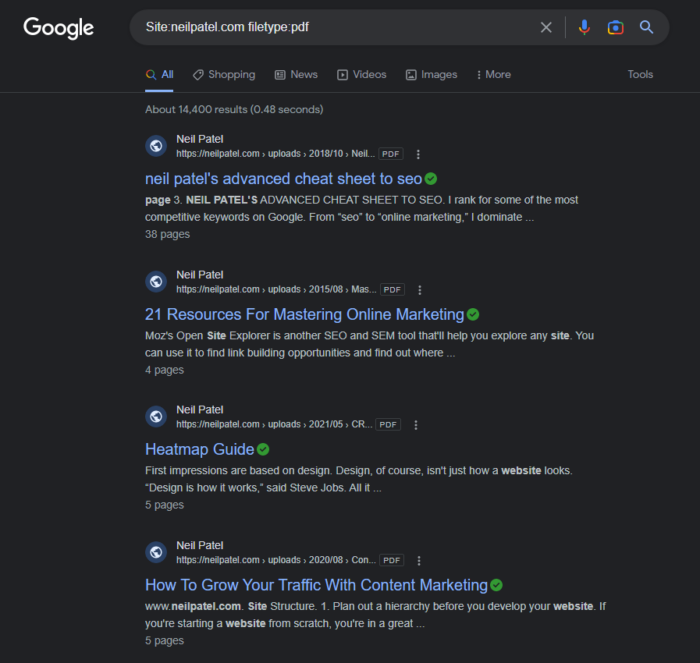Click the snippet starting 'Moz's Open Site Explorer'

click(x=369, y=344)
